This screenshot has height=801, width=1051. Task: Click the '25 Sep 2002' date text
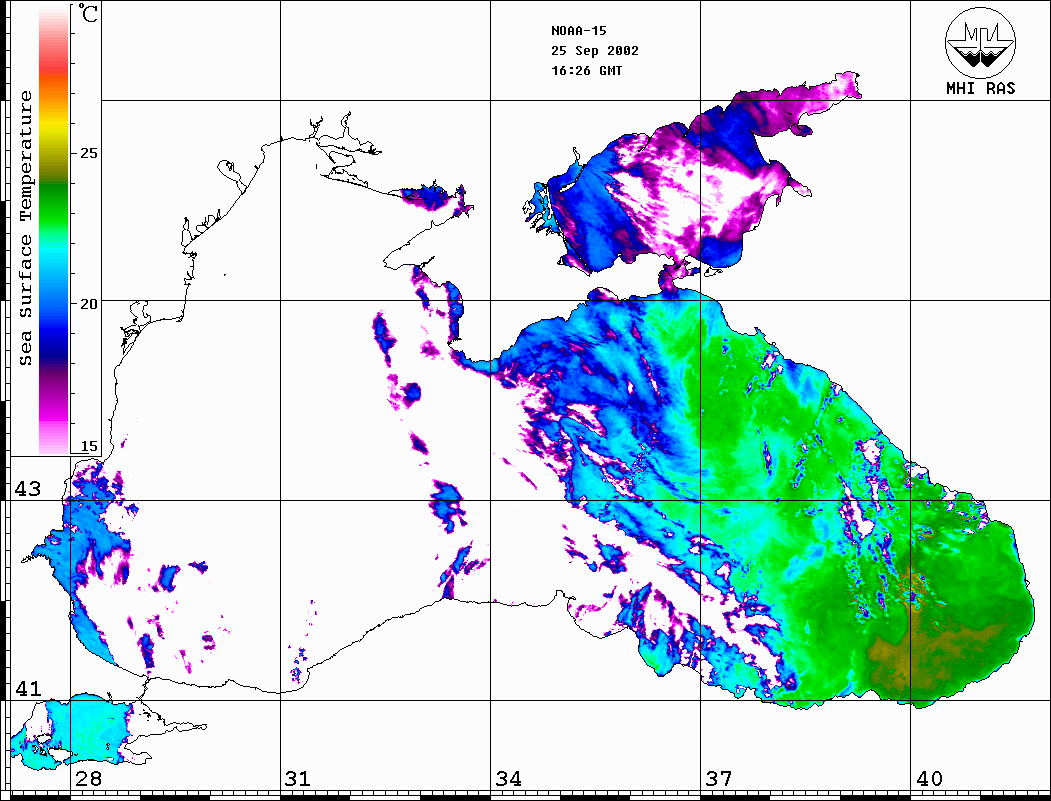[595, 51]
